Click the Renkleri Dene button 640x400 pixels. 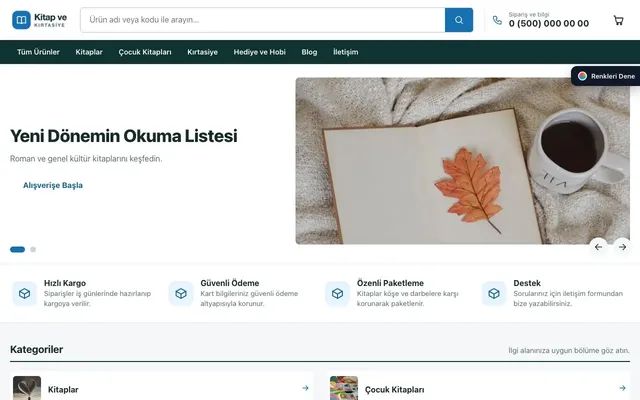pyautogui.click(x=606, y=76)
